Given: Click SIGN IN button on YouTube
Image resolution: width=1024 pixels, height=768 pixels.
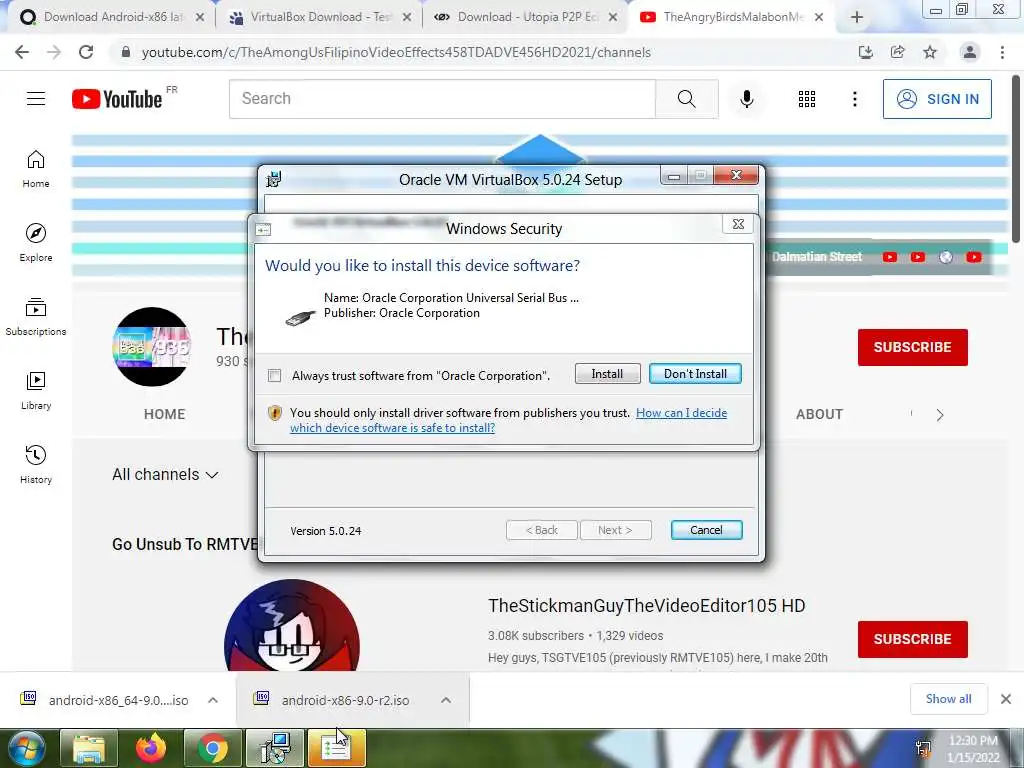Looking at the screenshot, I should 937,99.
